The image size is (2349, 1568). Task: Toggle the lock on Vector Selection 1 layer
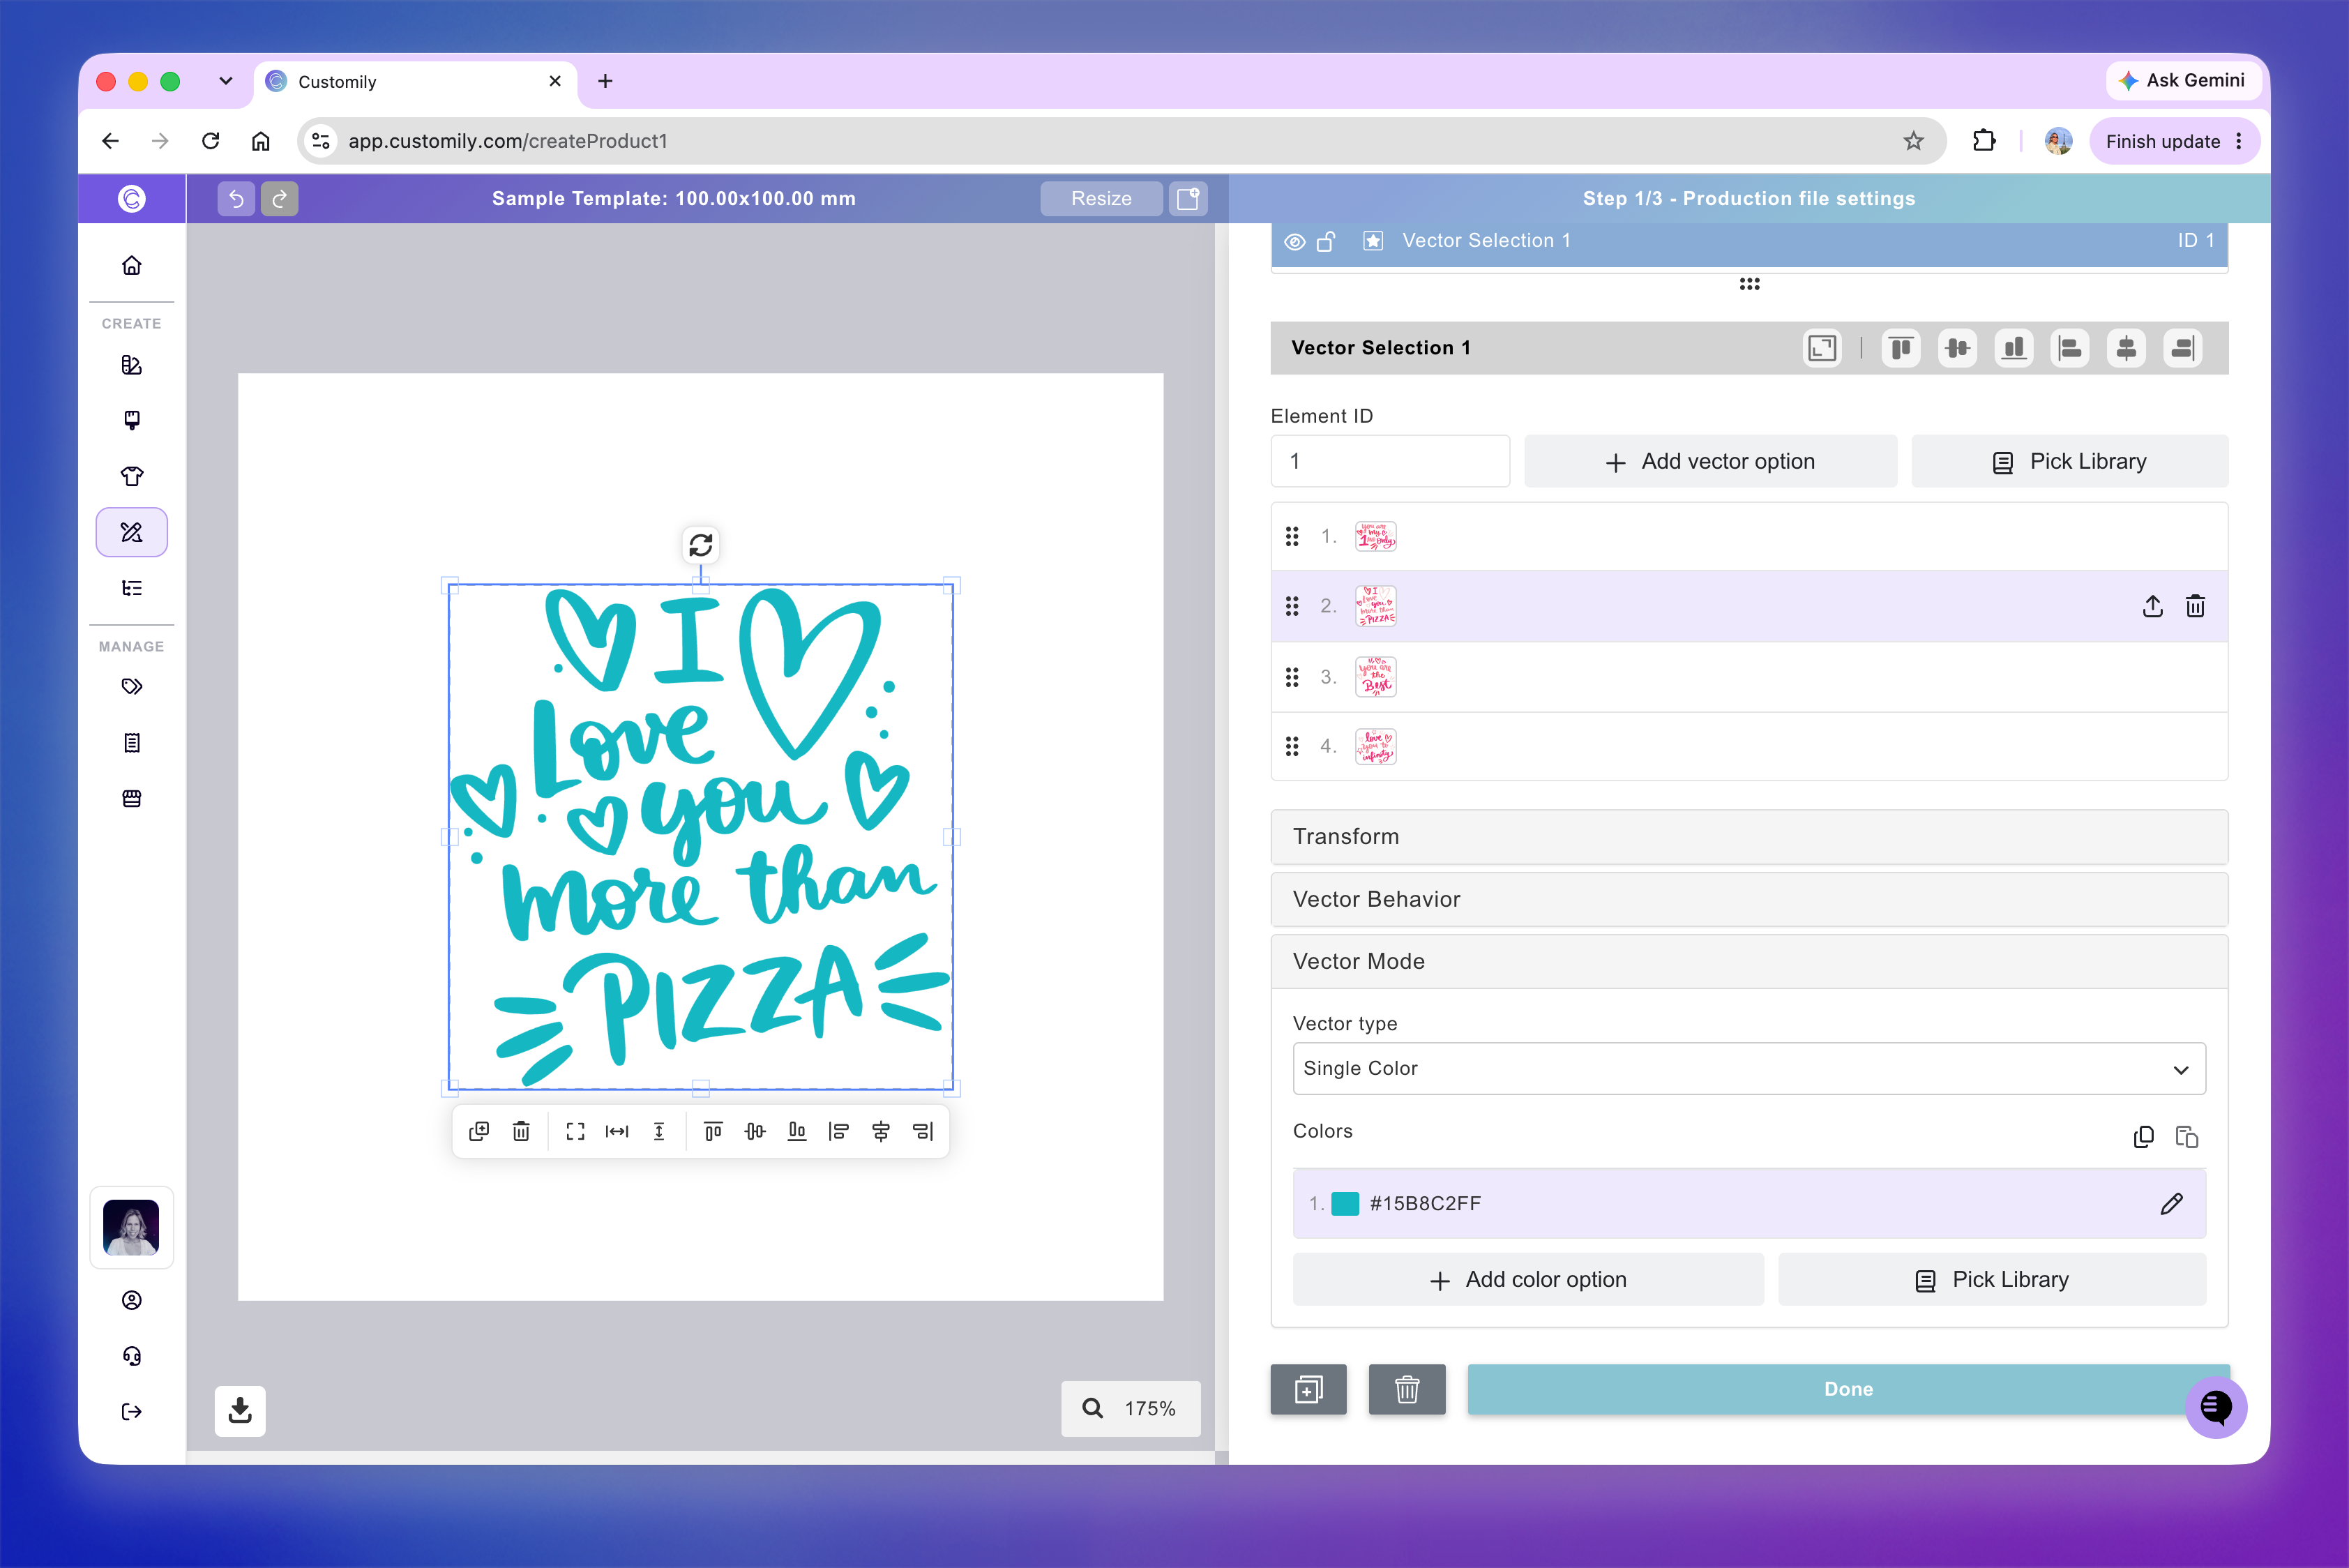1326,241
